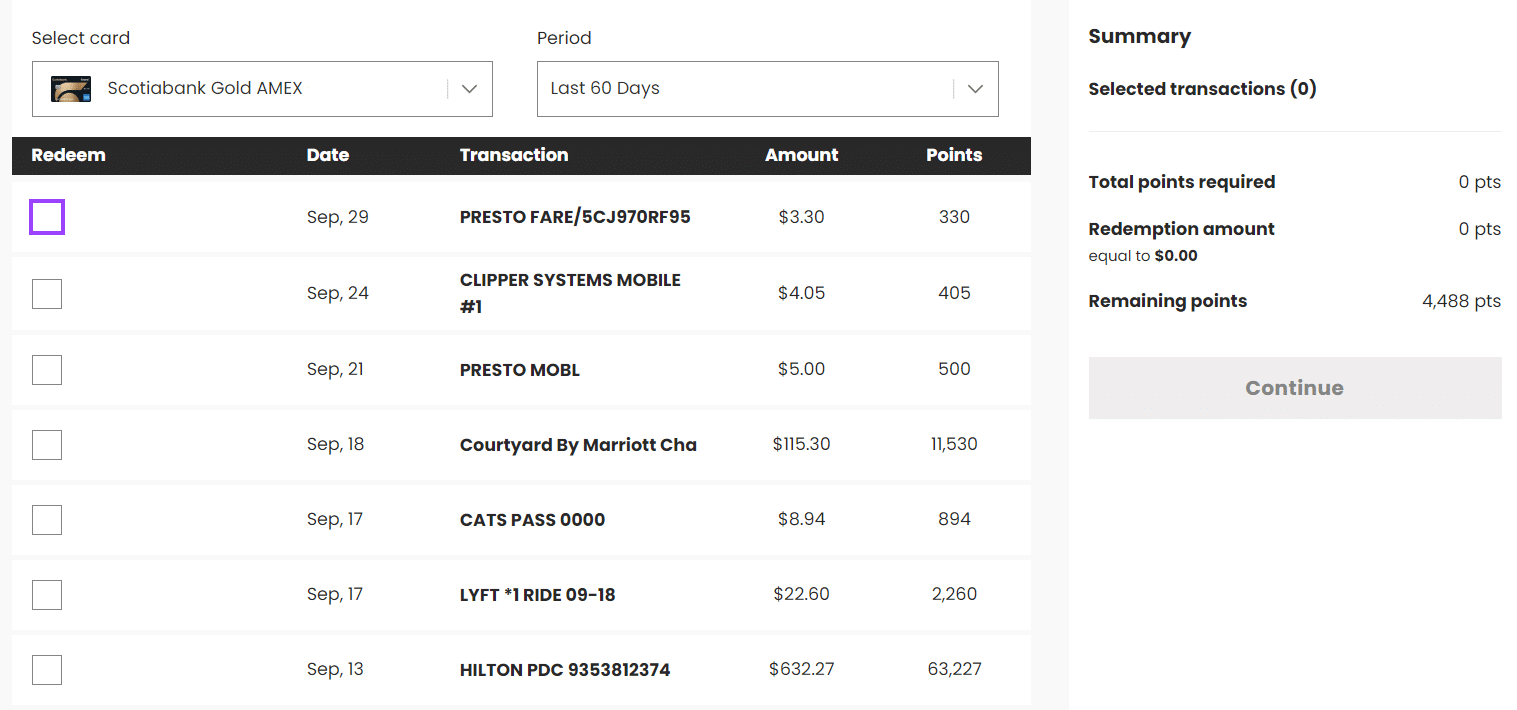The image size is (1517, 710).
Task: Click the LYFT *1 RIDE 09-18 transaction name
Action: coord(537,595)
